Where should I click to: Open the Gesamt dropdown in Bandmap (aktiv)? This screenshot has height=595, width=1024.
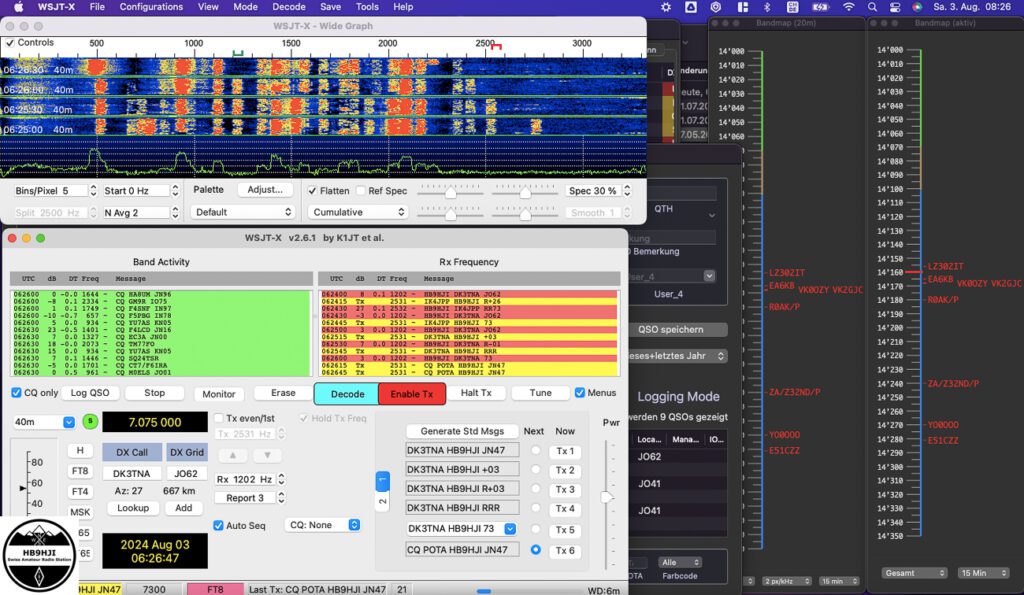(913, 573)
